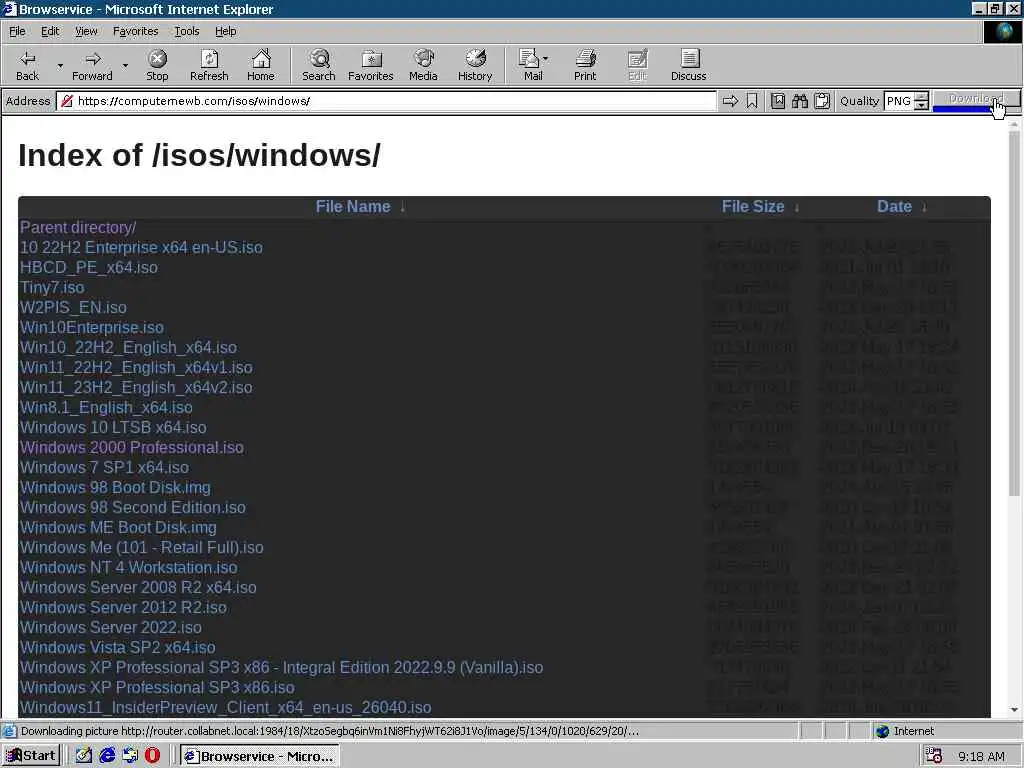Image resolution: width=1024 pixels, height=768 pixels.
Task: Open Windows 10 LTSB x64.iso link
Action: 113,428
